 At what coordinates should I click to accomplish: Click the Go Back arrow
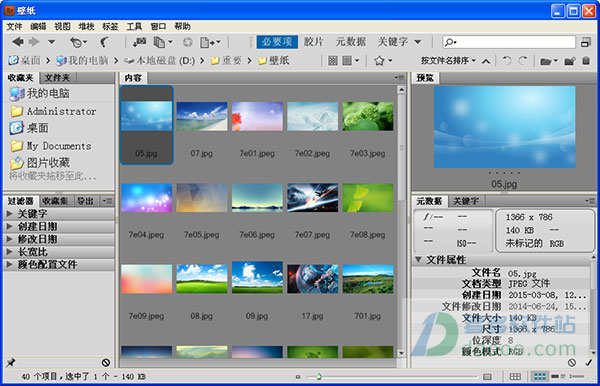[18, 42]
